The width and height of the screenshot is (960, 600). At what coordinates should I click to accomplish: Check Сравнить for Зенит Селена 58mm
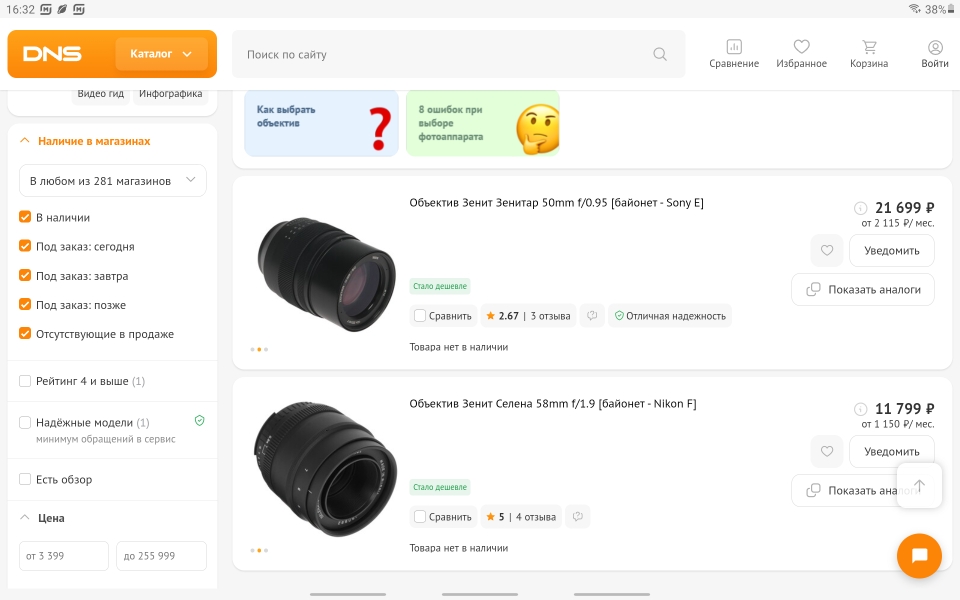click(421, 517)
